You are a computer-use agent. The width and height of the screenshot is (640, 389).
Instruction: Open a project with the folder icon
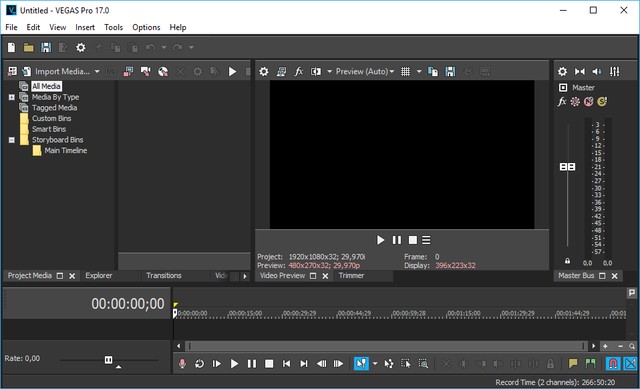(29, 48)
